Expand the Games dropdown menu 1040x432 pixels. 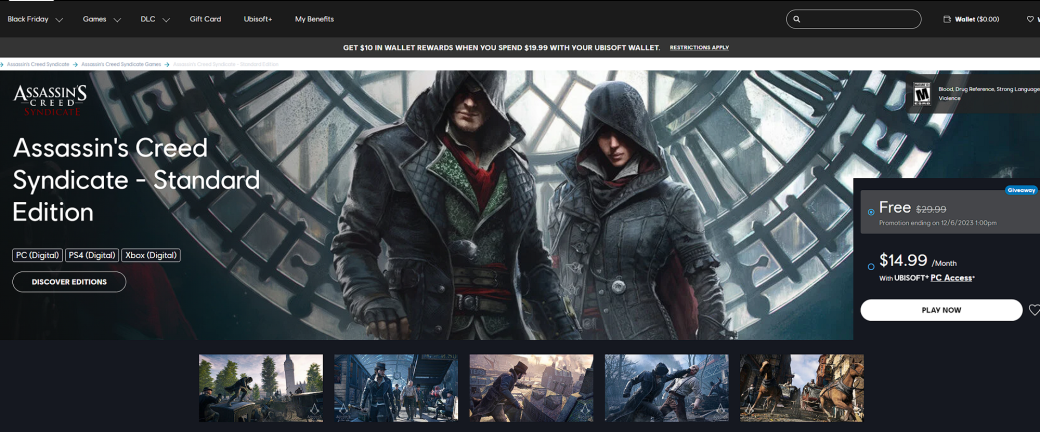click(x=101, y=19)
